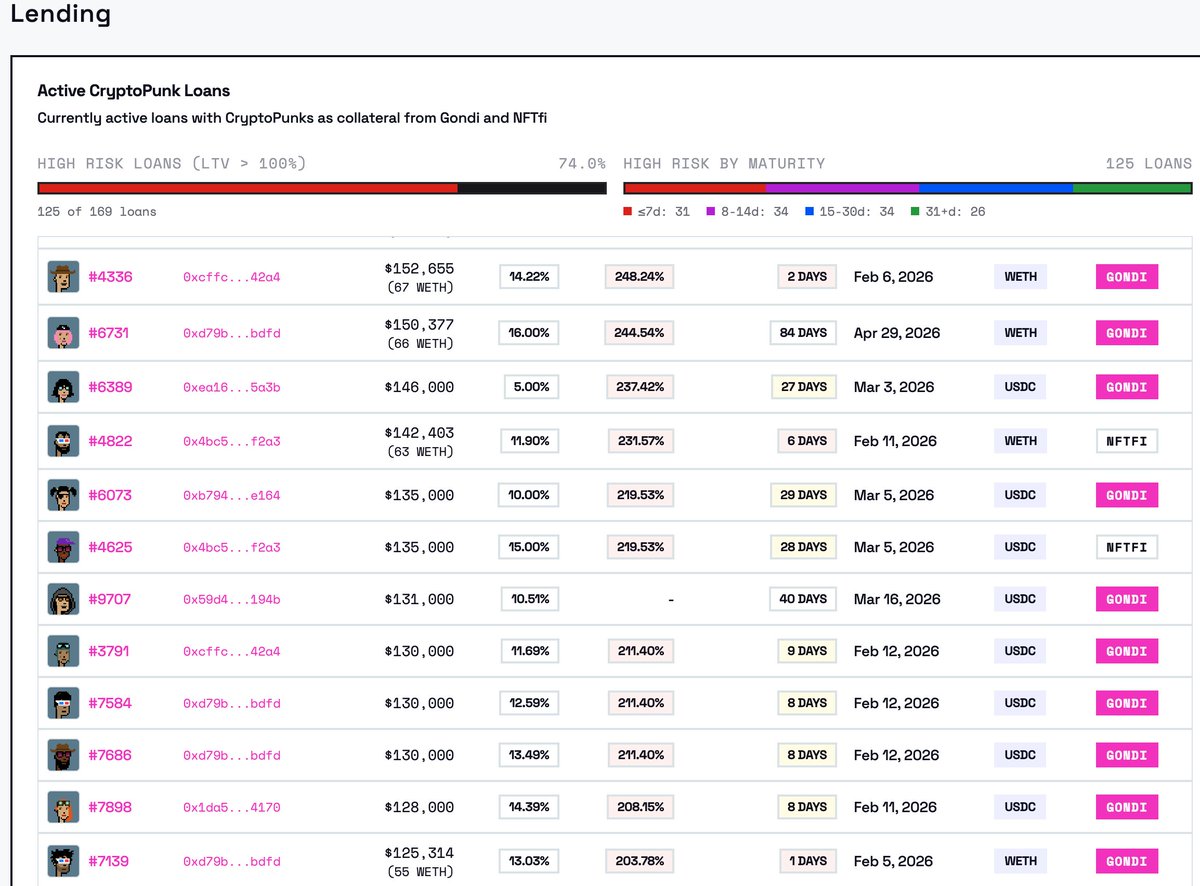Click the Lending page heading

[61, 15]
